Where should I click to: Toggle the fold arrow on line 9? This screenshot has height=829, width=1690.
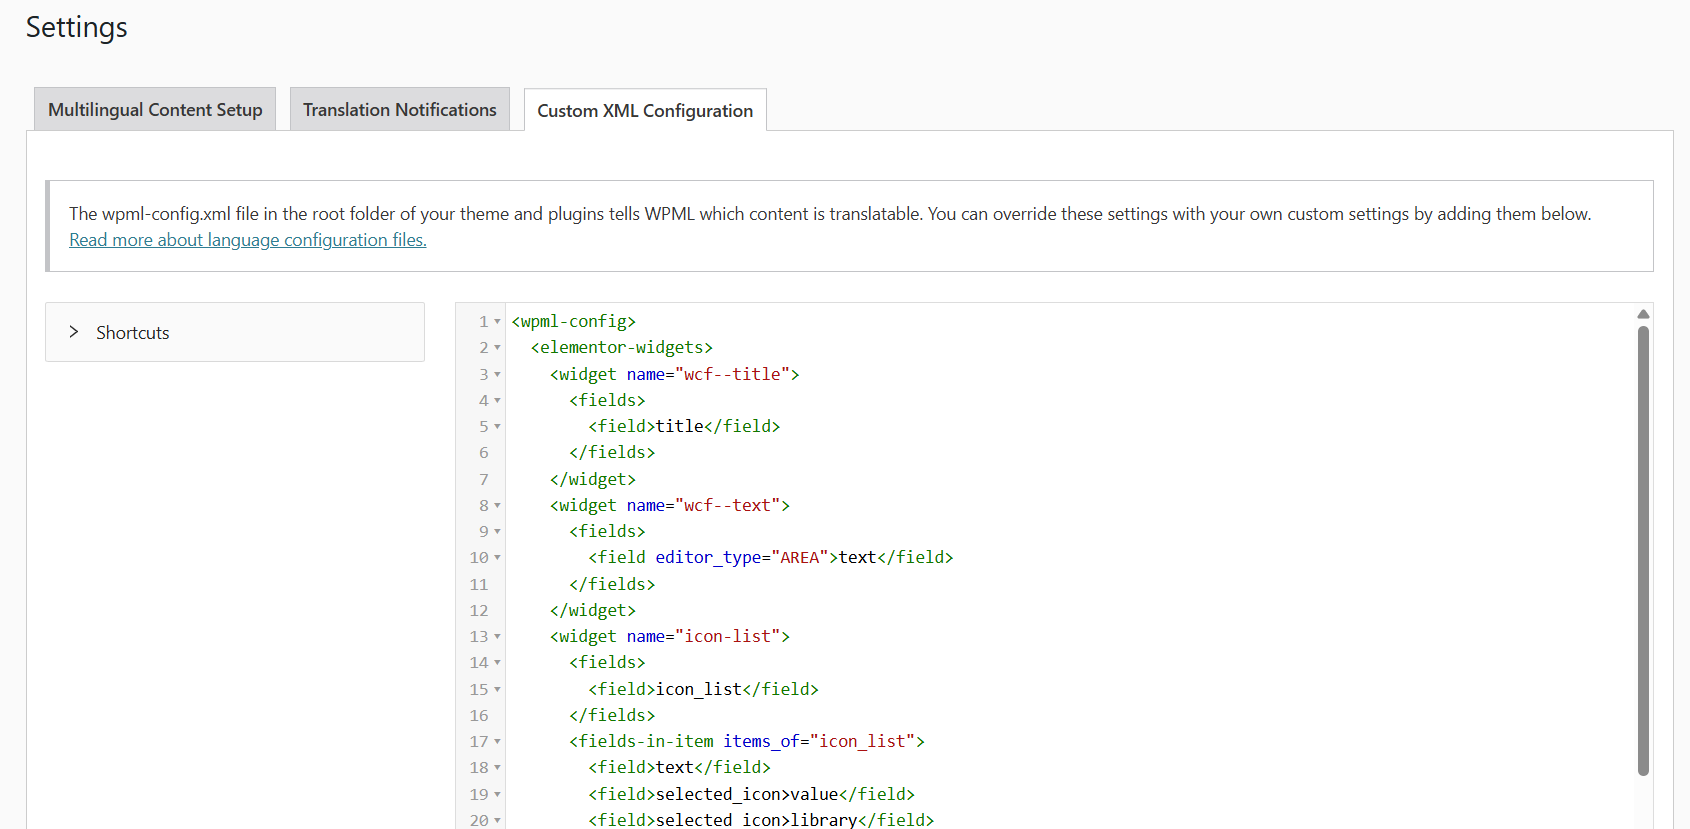point(497,532)
